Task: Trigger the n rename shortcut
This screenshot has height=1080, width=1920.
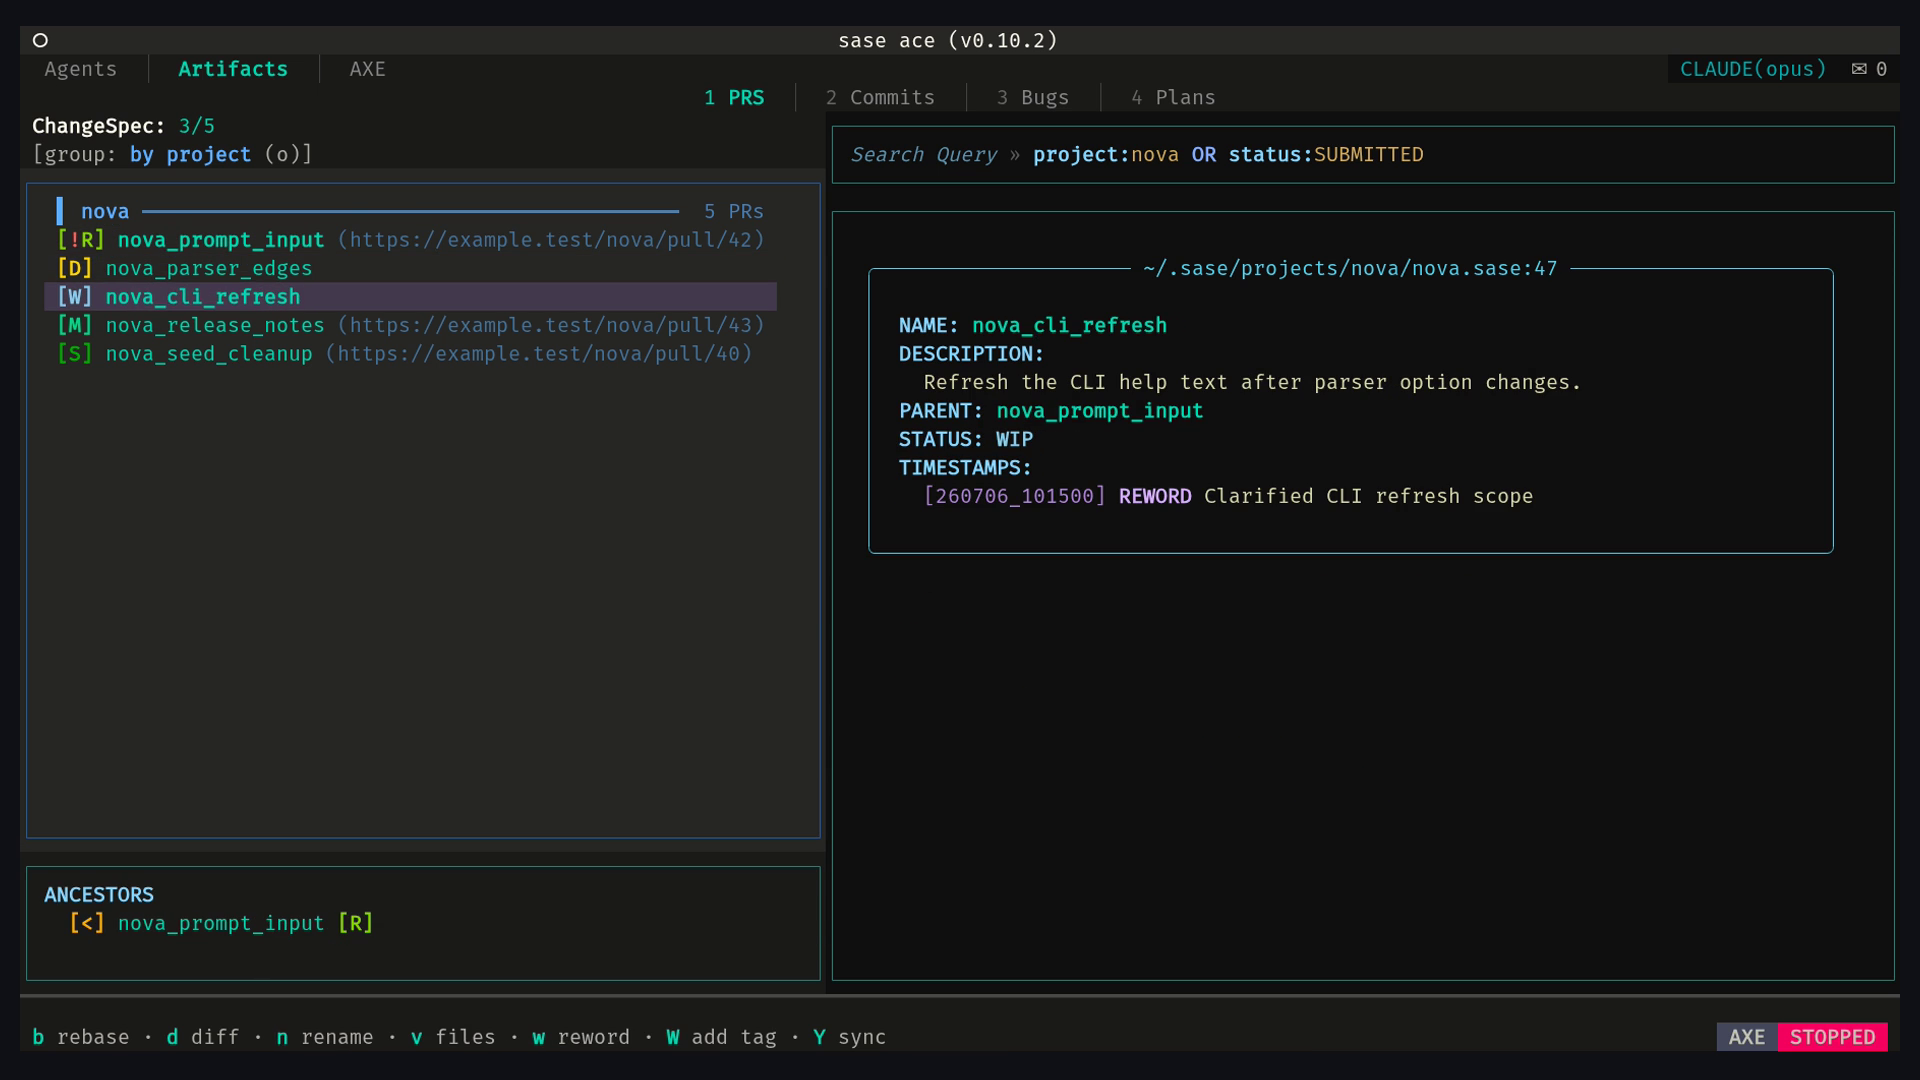Action: 325,1038
